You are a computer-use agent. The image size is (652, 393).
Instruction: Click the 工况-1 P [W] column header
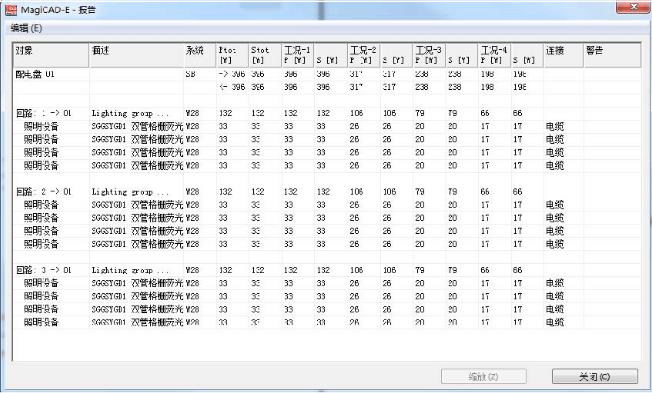pyautogui.click(x=298, y=55)
